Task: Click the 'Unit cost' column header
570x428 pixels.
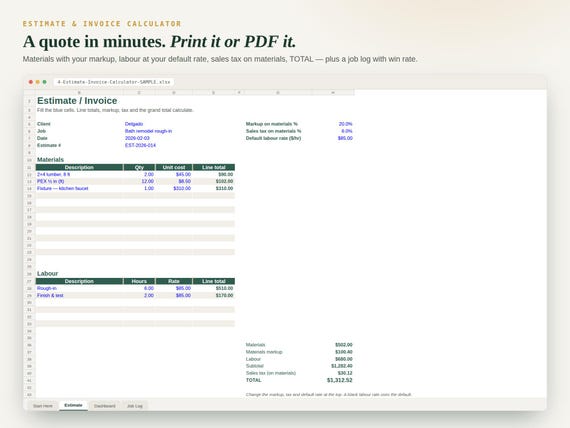Action: pyautogui.click(x=174, y=167)
